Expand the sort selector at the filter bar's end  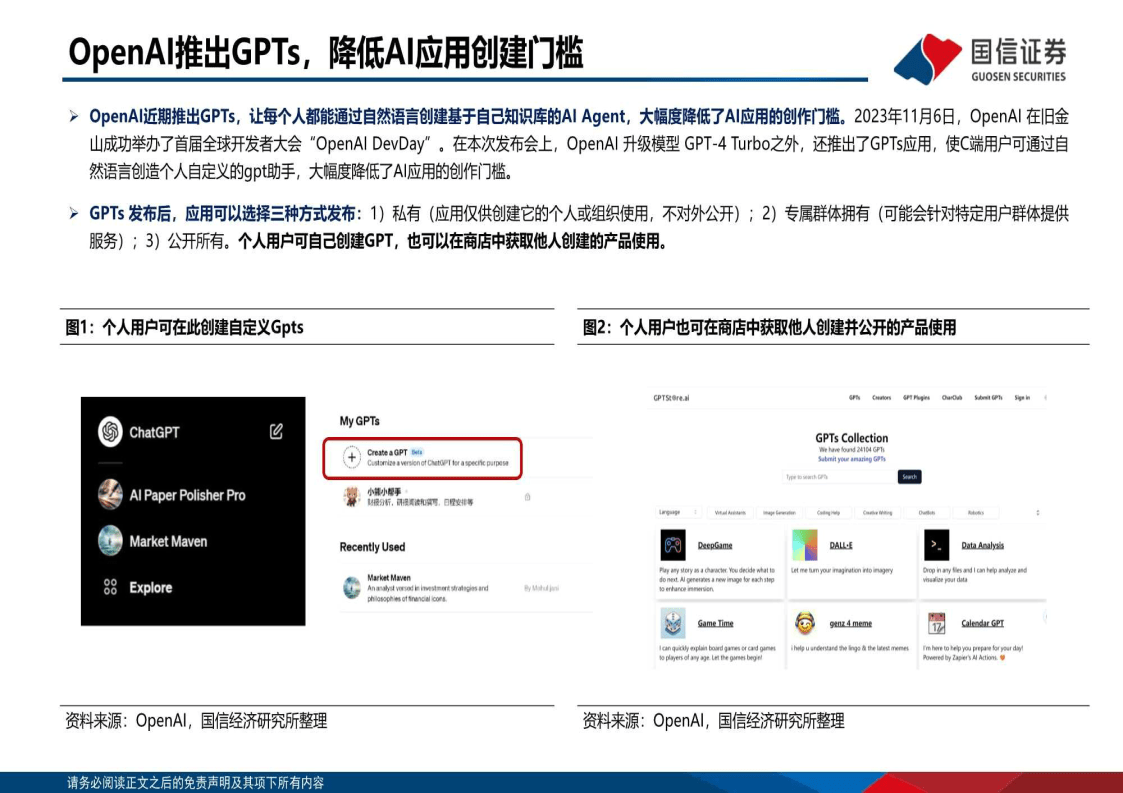point(1037,512)
